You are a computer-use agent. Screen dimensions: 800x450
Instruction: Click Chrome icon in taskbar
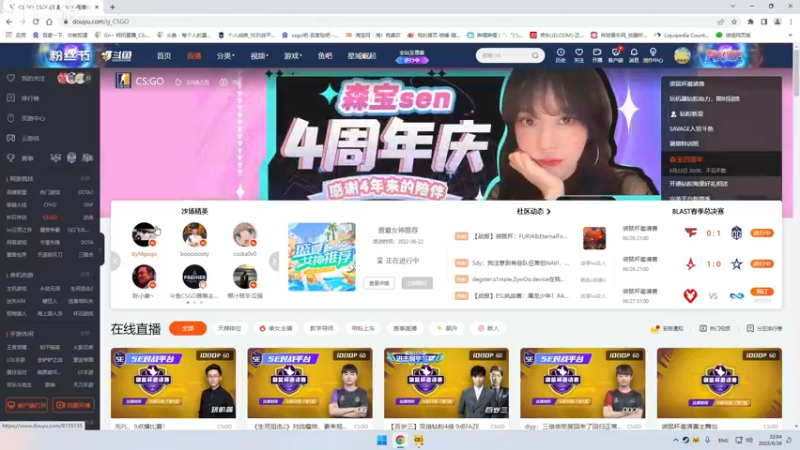tap(400, 440)
